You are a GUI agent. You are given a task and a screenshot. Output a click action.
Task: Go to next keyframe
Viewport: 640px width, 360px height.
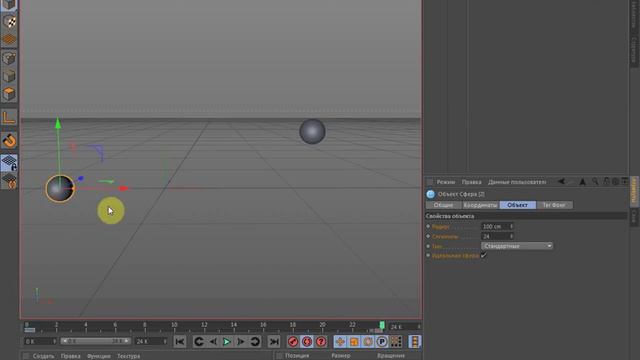255,342
